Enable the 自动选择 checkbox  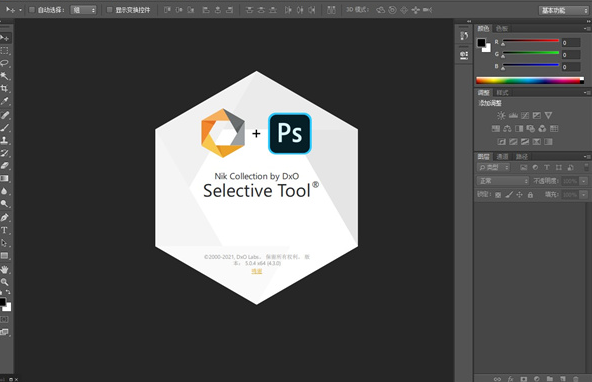click(x=32, y=10)
